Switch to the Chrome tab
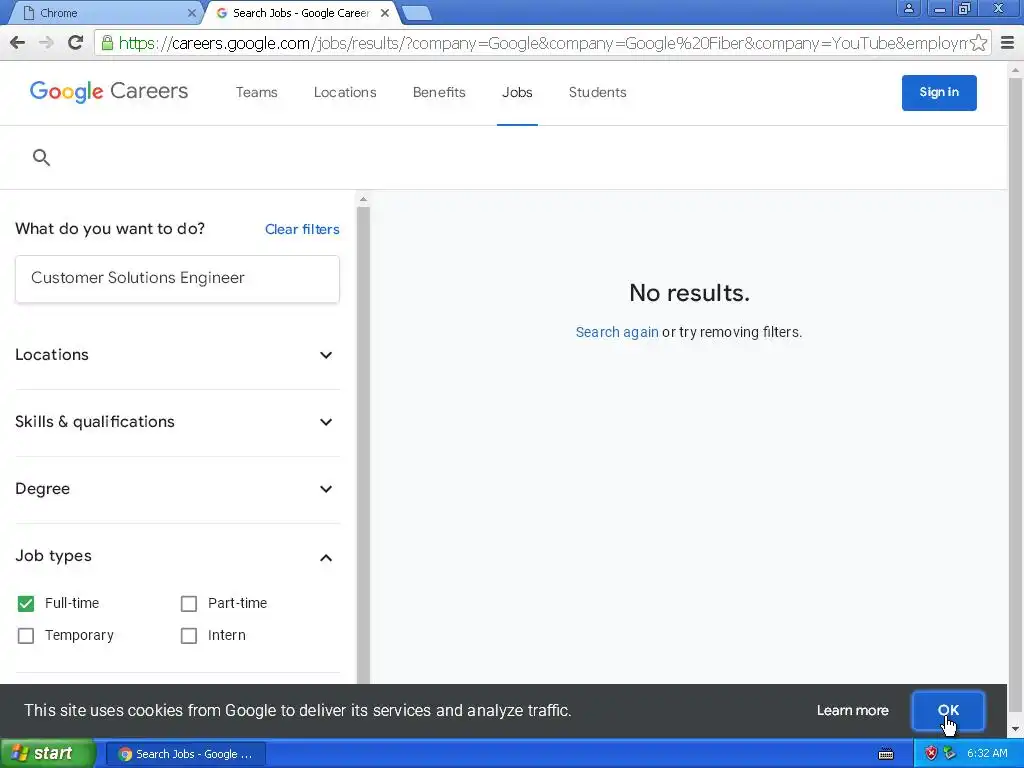Viewport: 1024px width, 768px height. [x=104, y=13]
